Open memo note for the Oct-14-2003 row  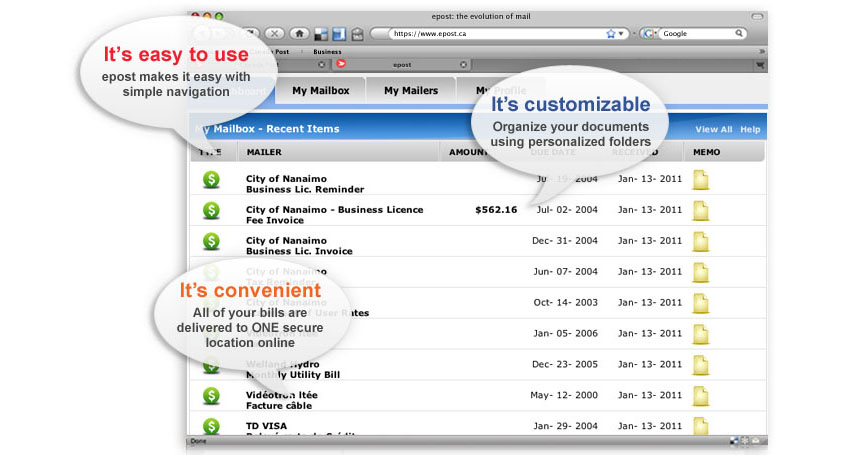(x=700, y=304)
